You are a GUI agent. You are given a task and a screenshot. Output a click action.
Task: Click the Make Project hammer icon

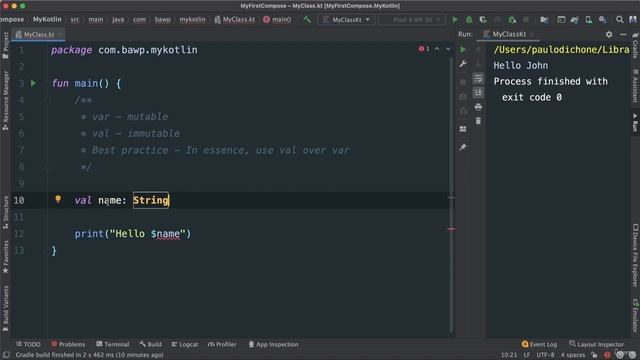pos(307,19)
